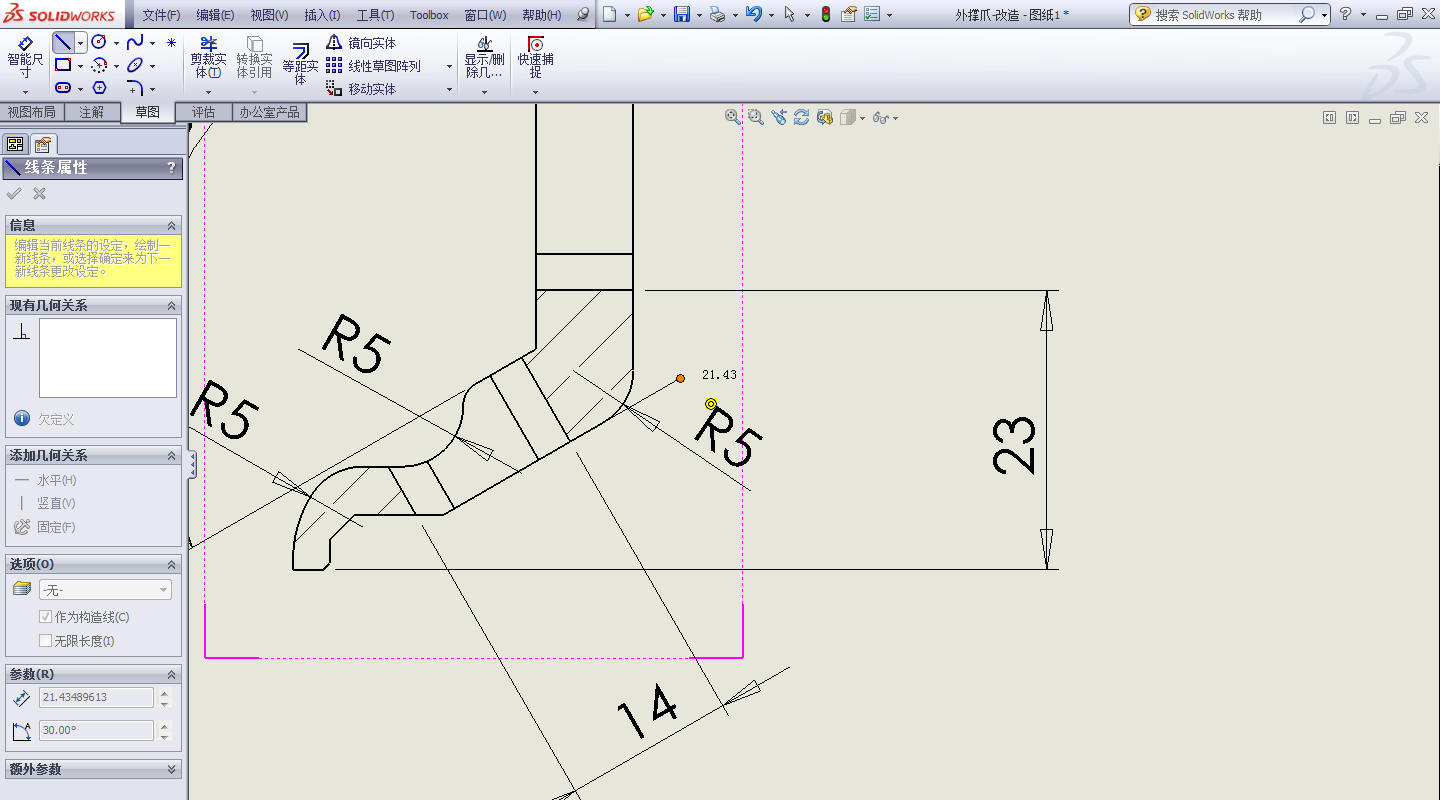Select the Circle sketch tool
Screen dimensions: 1440x800
[x=99, y=42]
